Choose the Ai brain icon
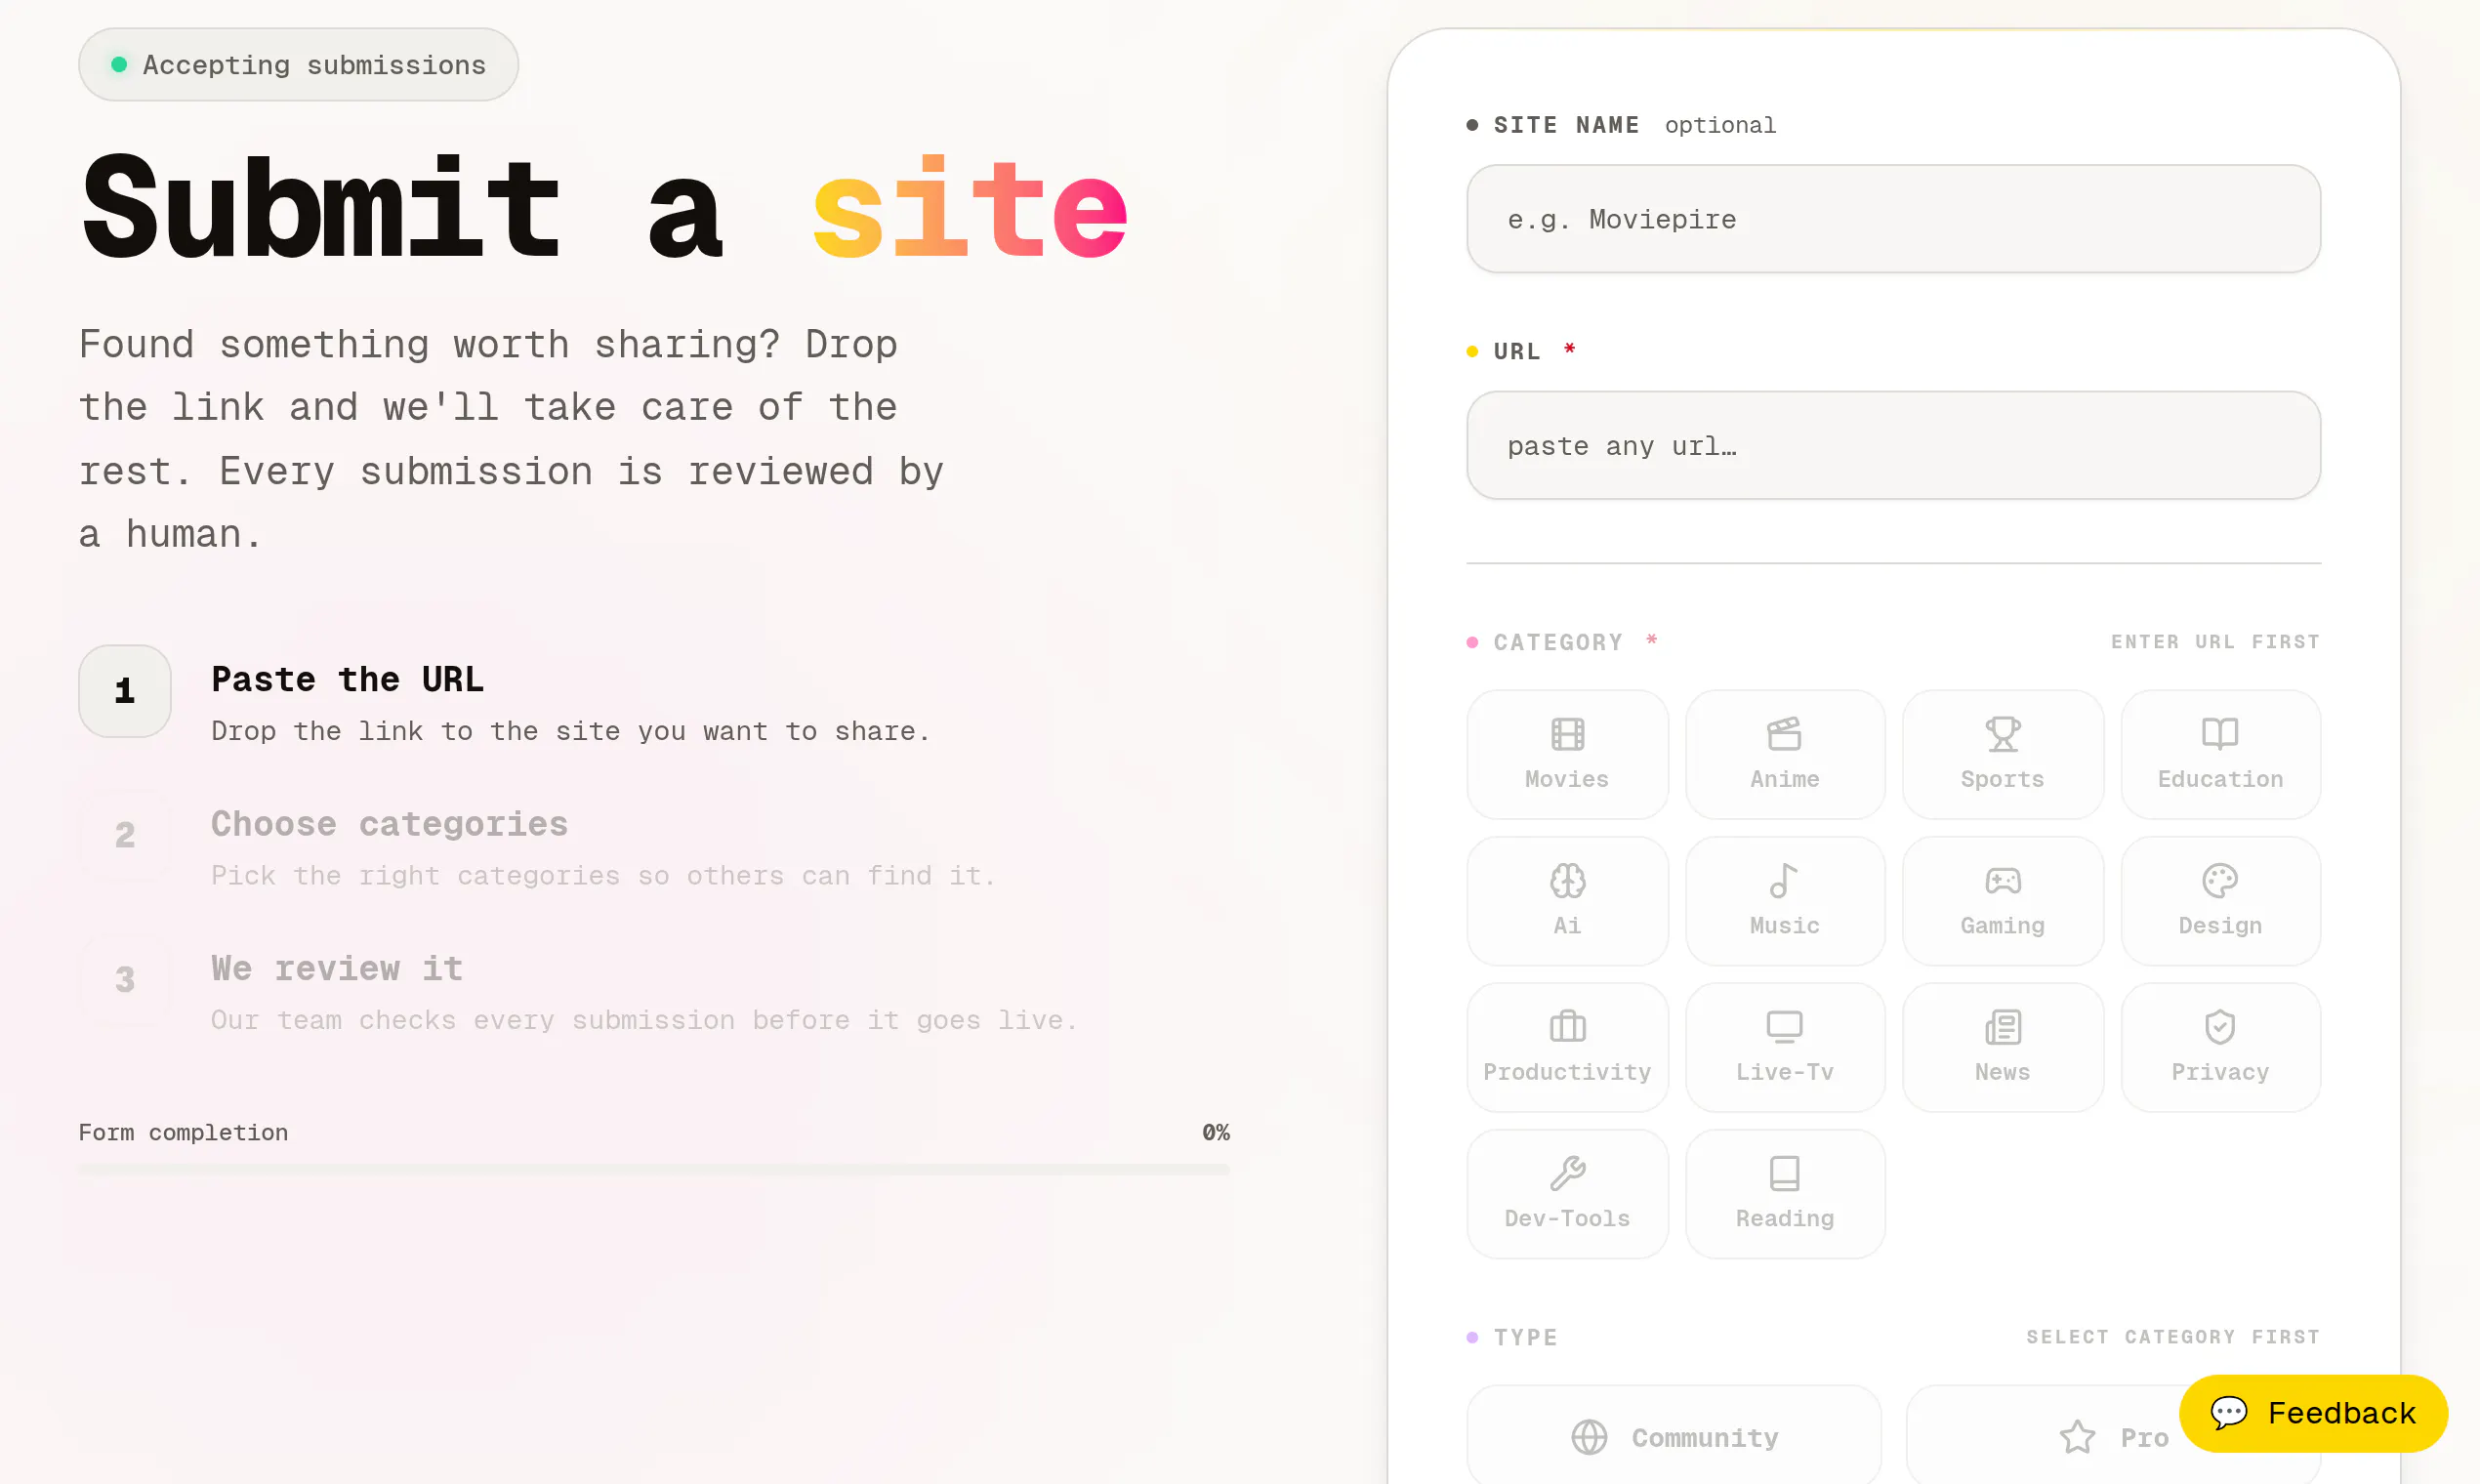 (x=1567, y=881)
